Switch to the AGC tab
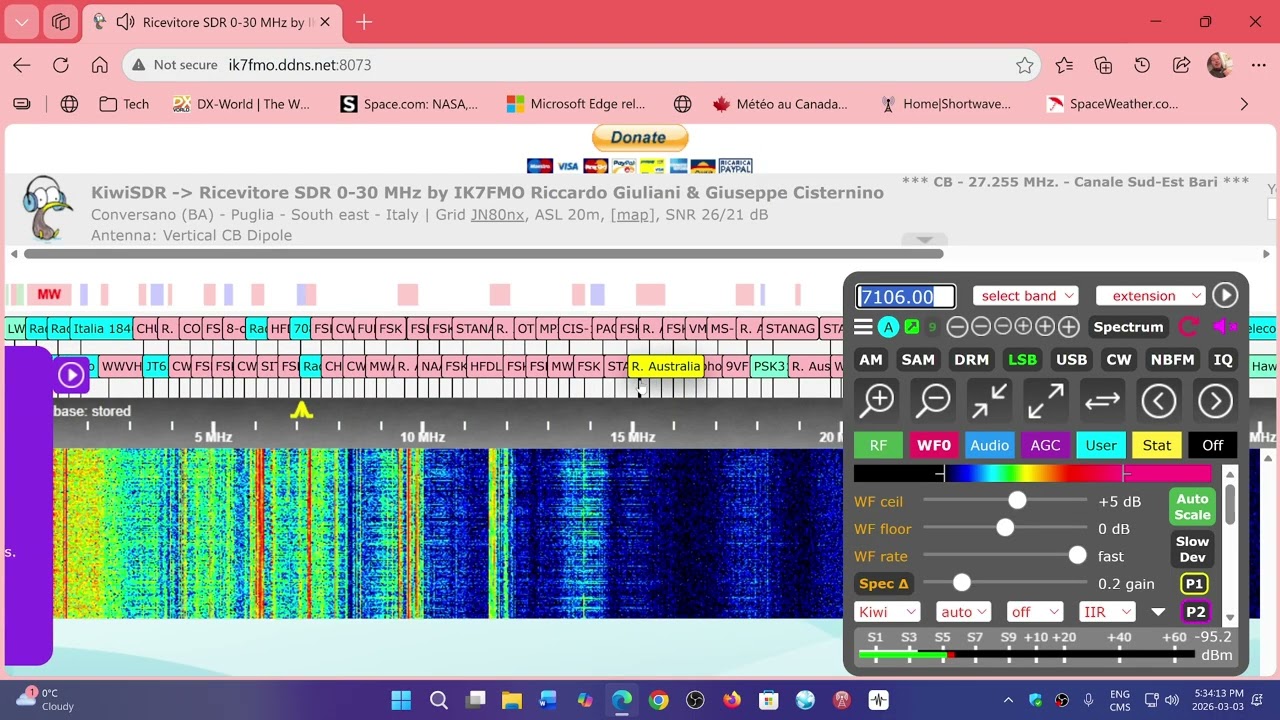The image size is (1280, 720). click(x=1045, y=446)
